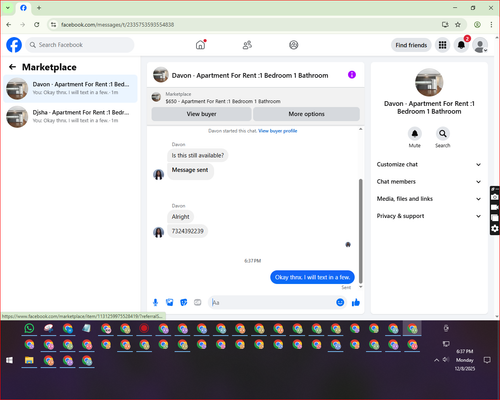The width and height of the screenshot is (500, 400).
Task: Click the chat scroll up arrow
Action: coord(360,129)
